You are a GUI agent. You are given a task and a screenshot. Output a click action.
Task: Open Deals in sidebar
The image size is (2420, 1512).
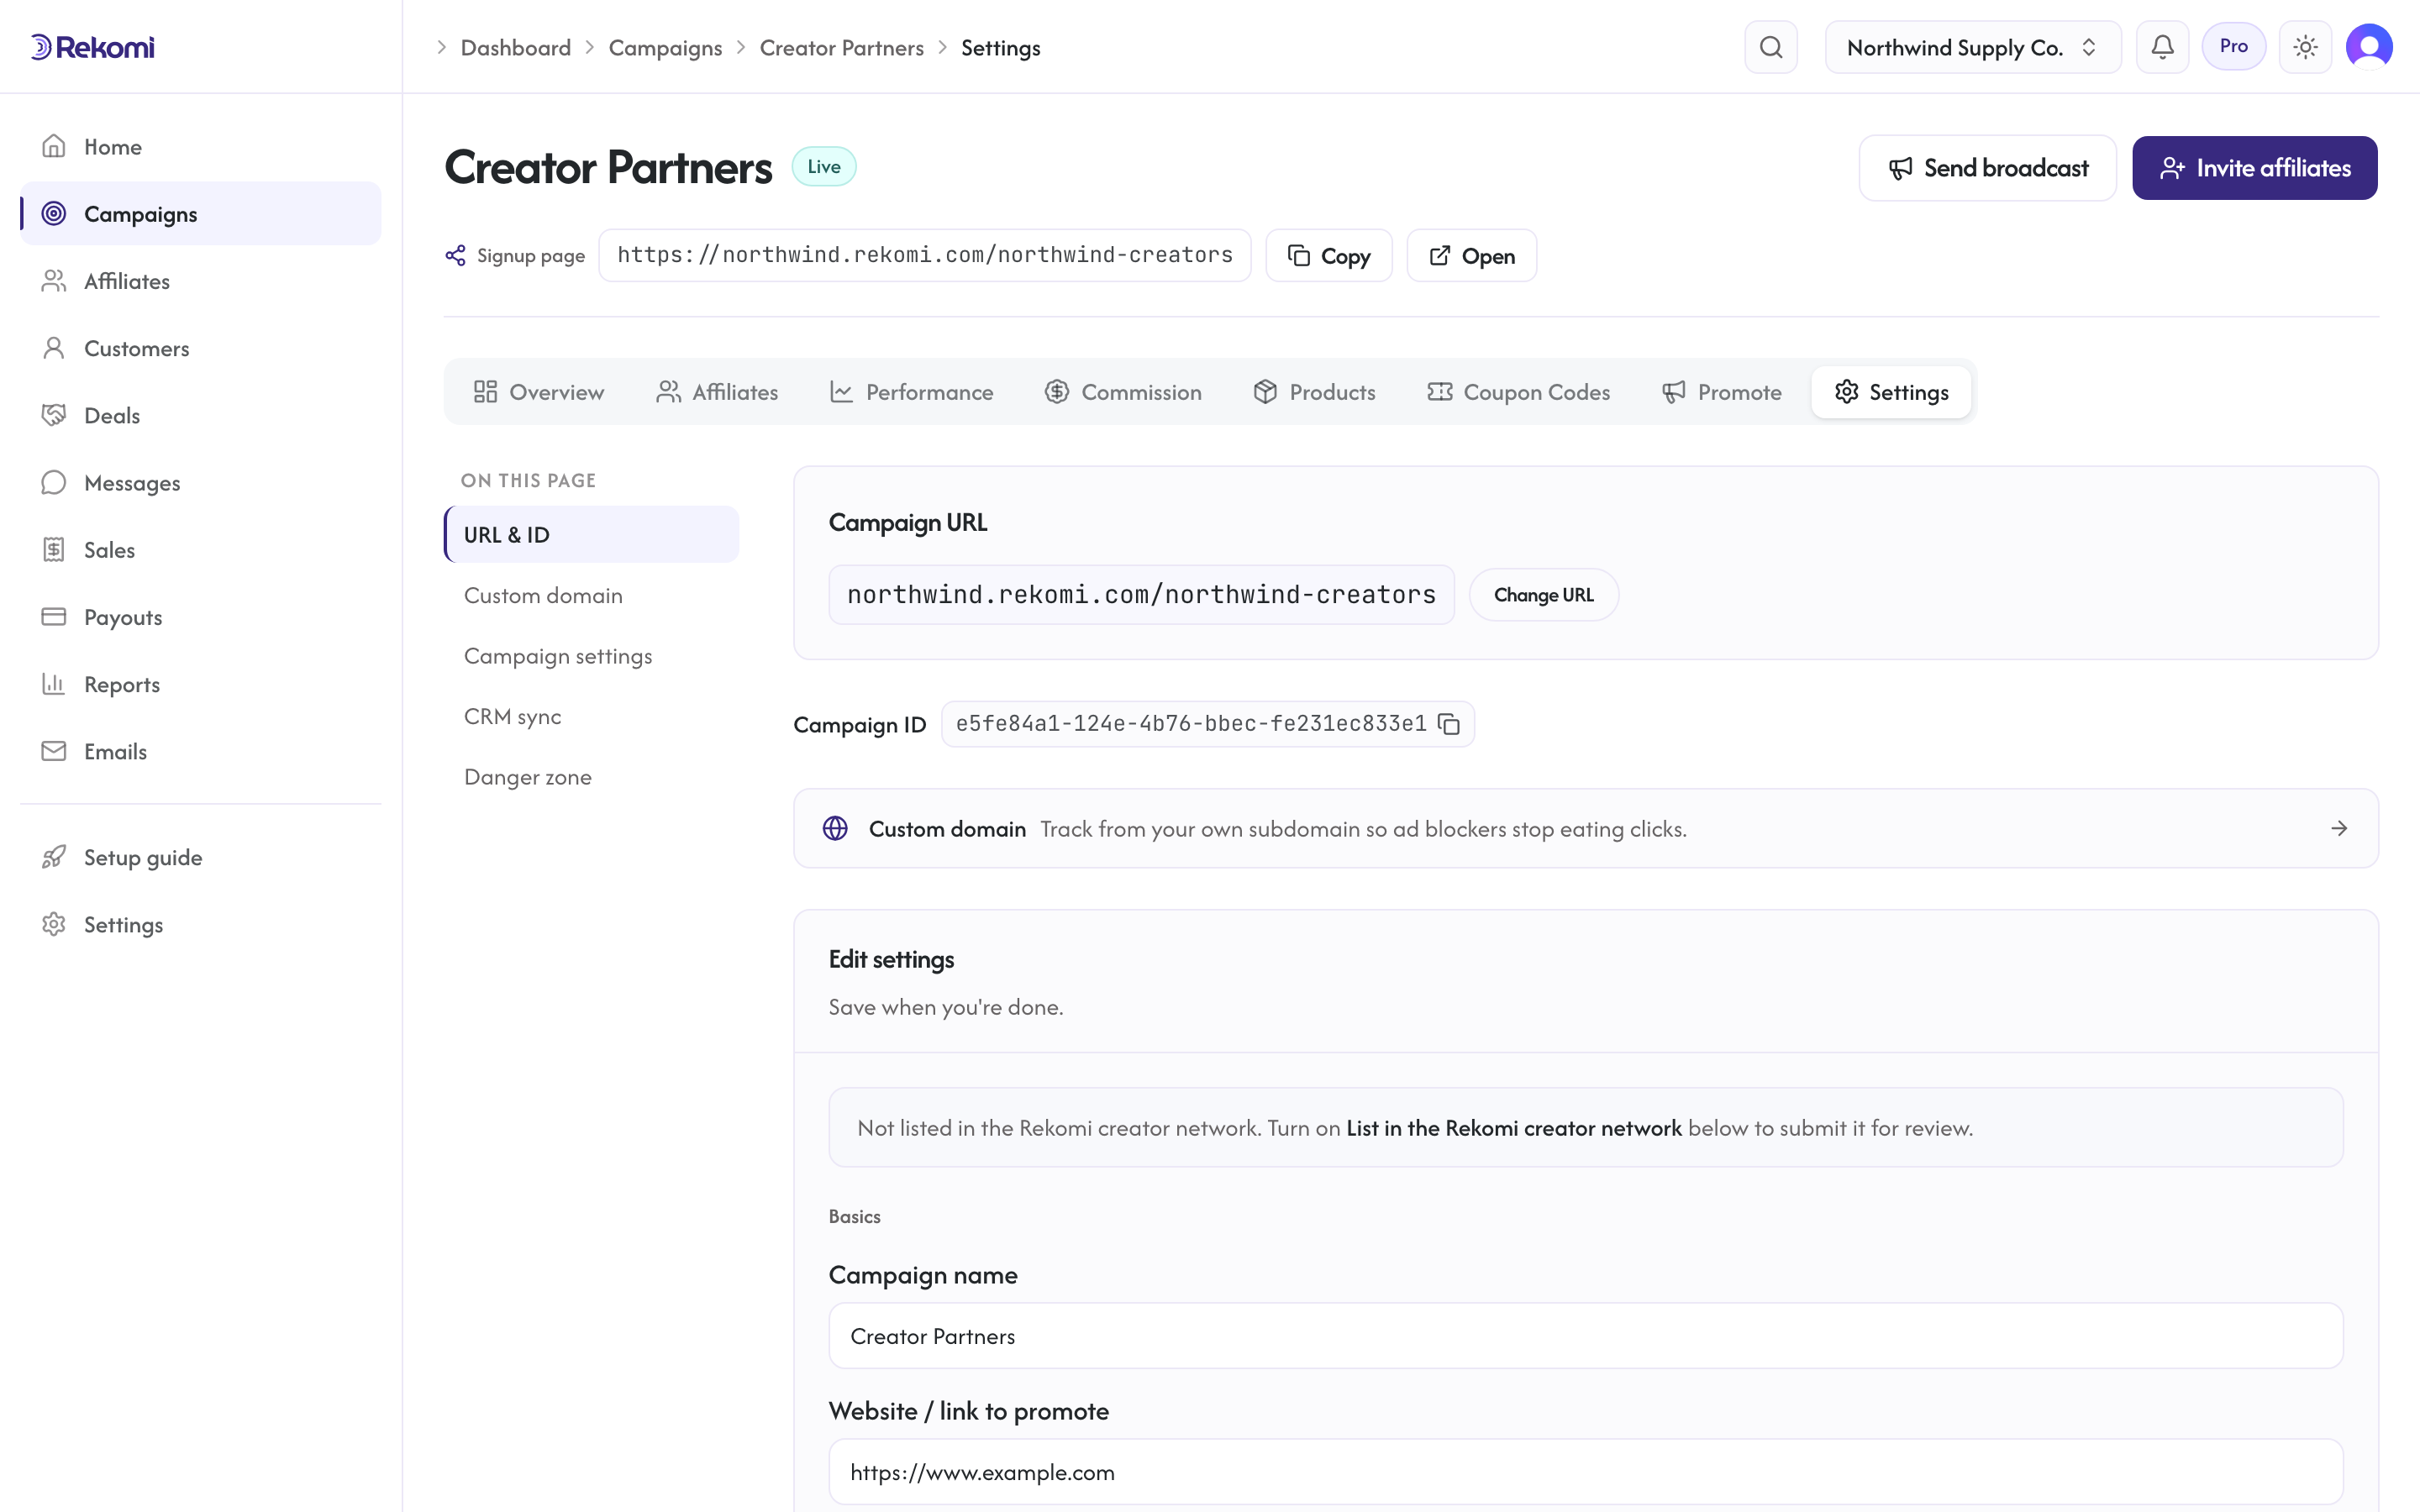[x=201, y=415]
